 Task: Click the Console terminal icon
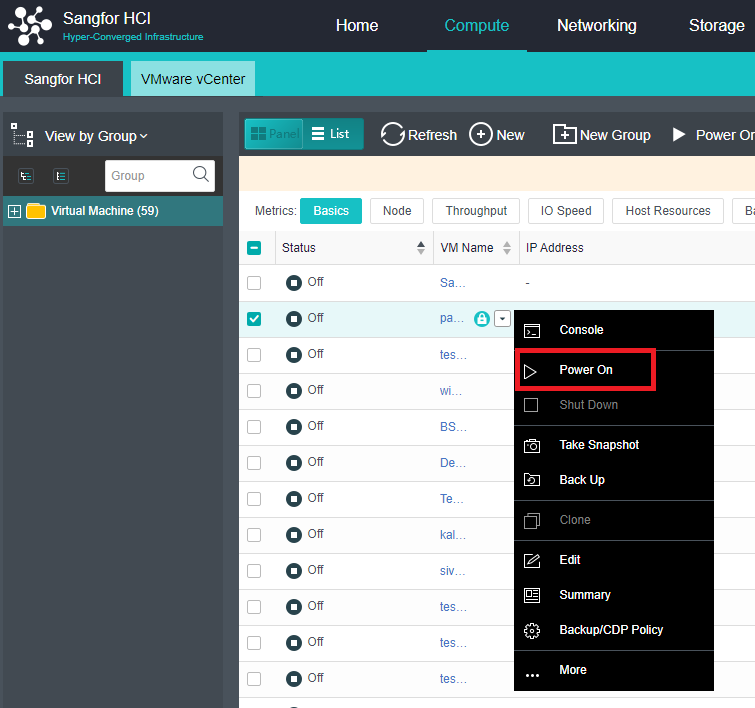pyautogui.click(x=532, y=330)
